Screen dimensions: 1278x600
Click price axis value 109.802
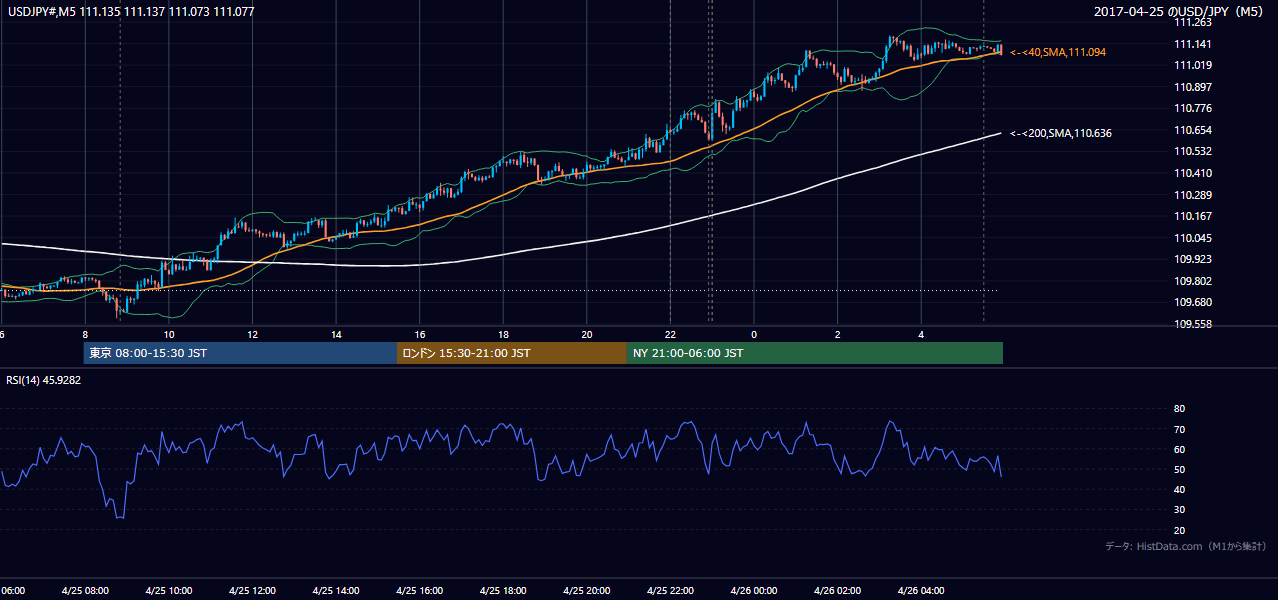click(1192, 281)
